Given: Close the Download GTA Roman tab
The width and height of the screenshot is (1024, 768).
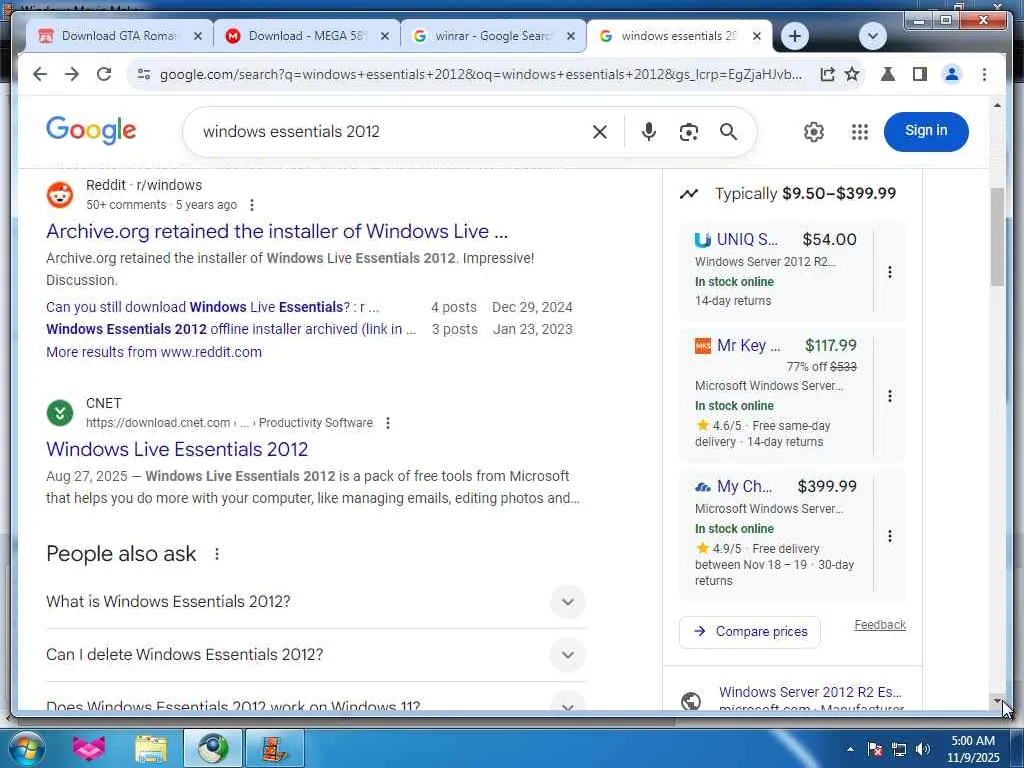Looking at the screenshot, I should coord(198,37).
